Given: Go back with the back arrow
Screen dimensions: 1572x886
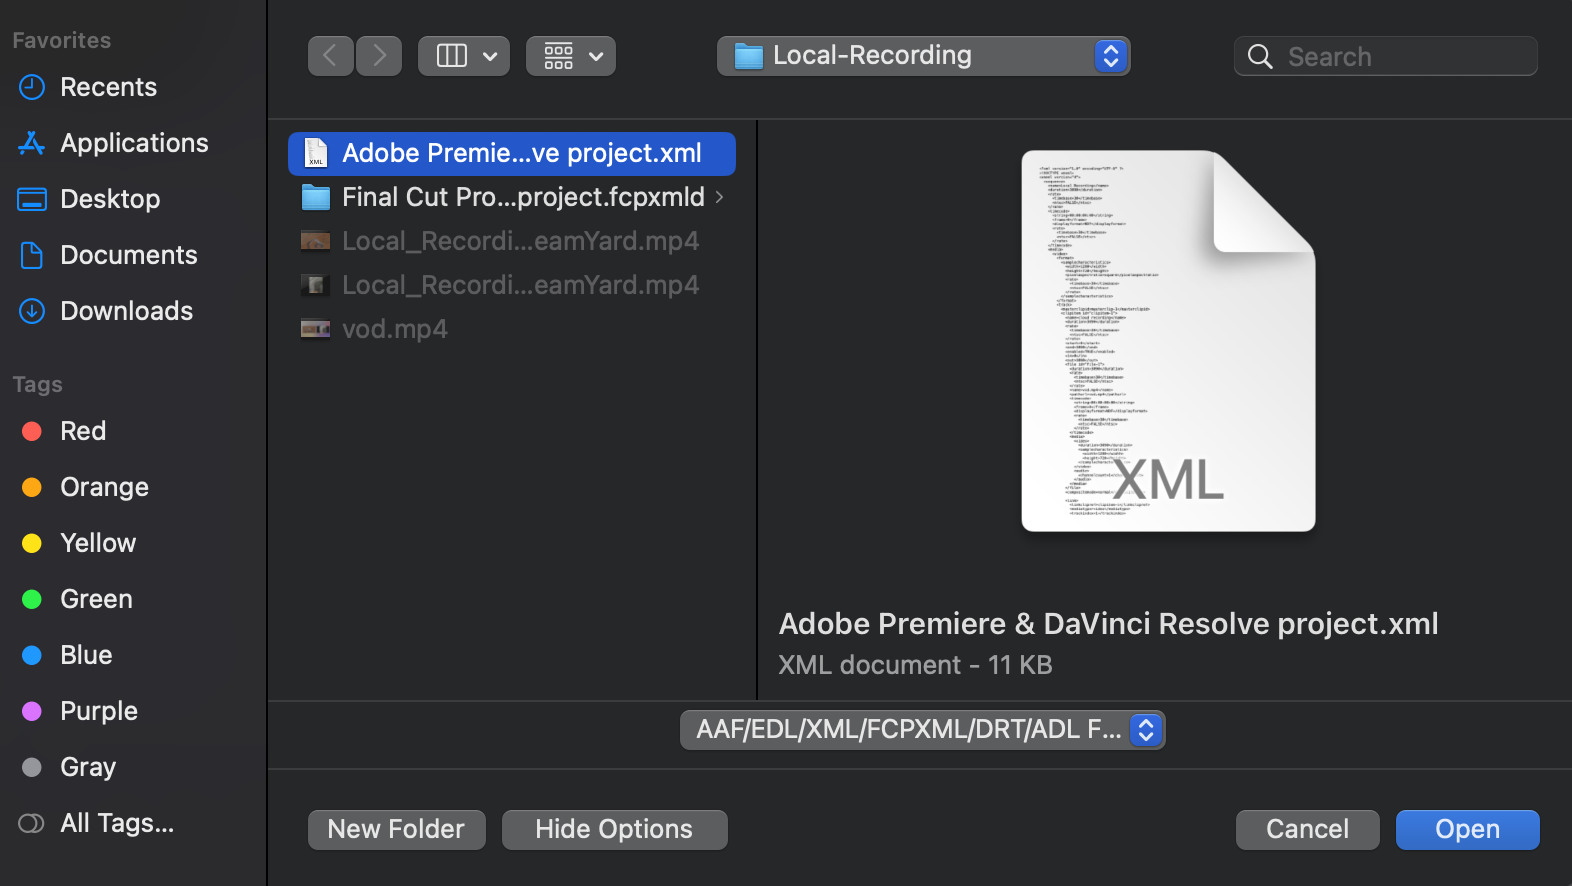Looking at the screenshot, I should point(330,56).
